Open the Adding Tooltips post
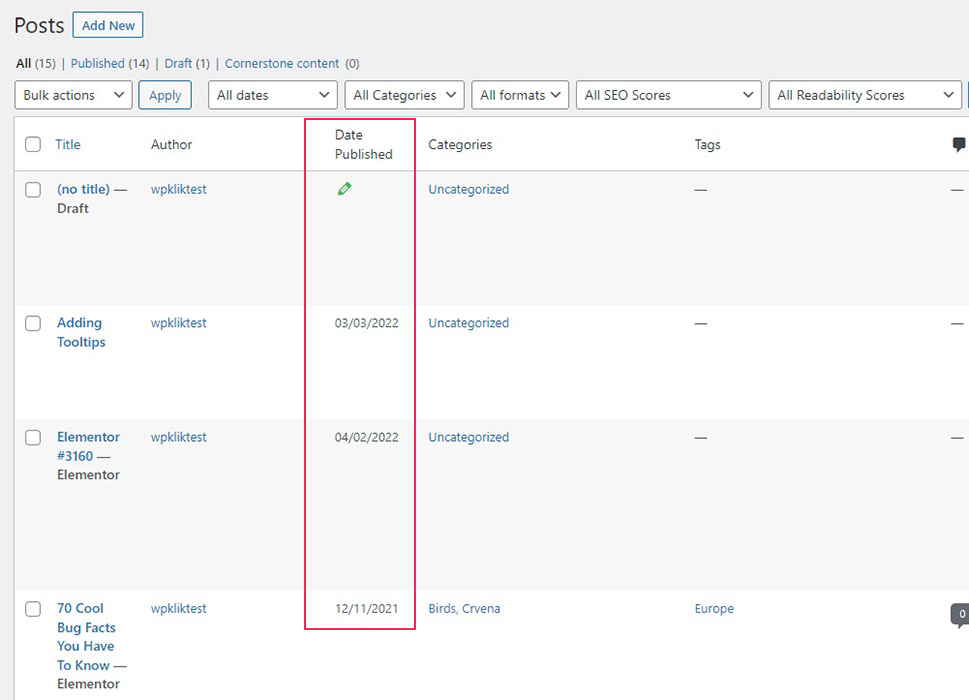Viewport: 969px width, 700px height. coord(81,332)
